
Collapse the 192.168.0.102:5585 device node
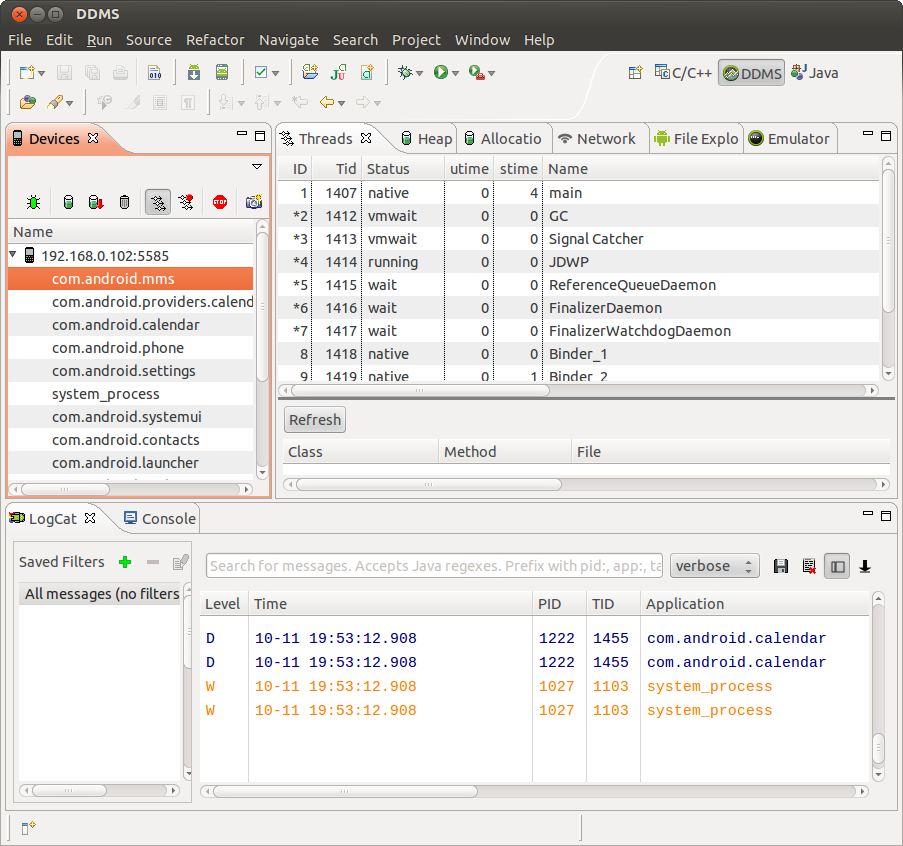click(x=13, y=254)
